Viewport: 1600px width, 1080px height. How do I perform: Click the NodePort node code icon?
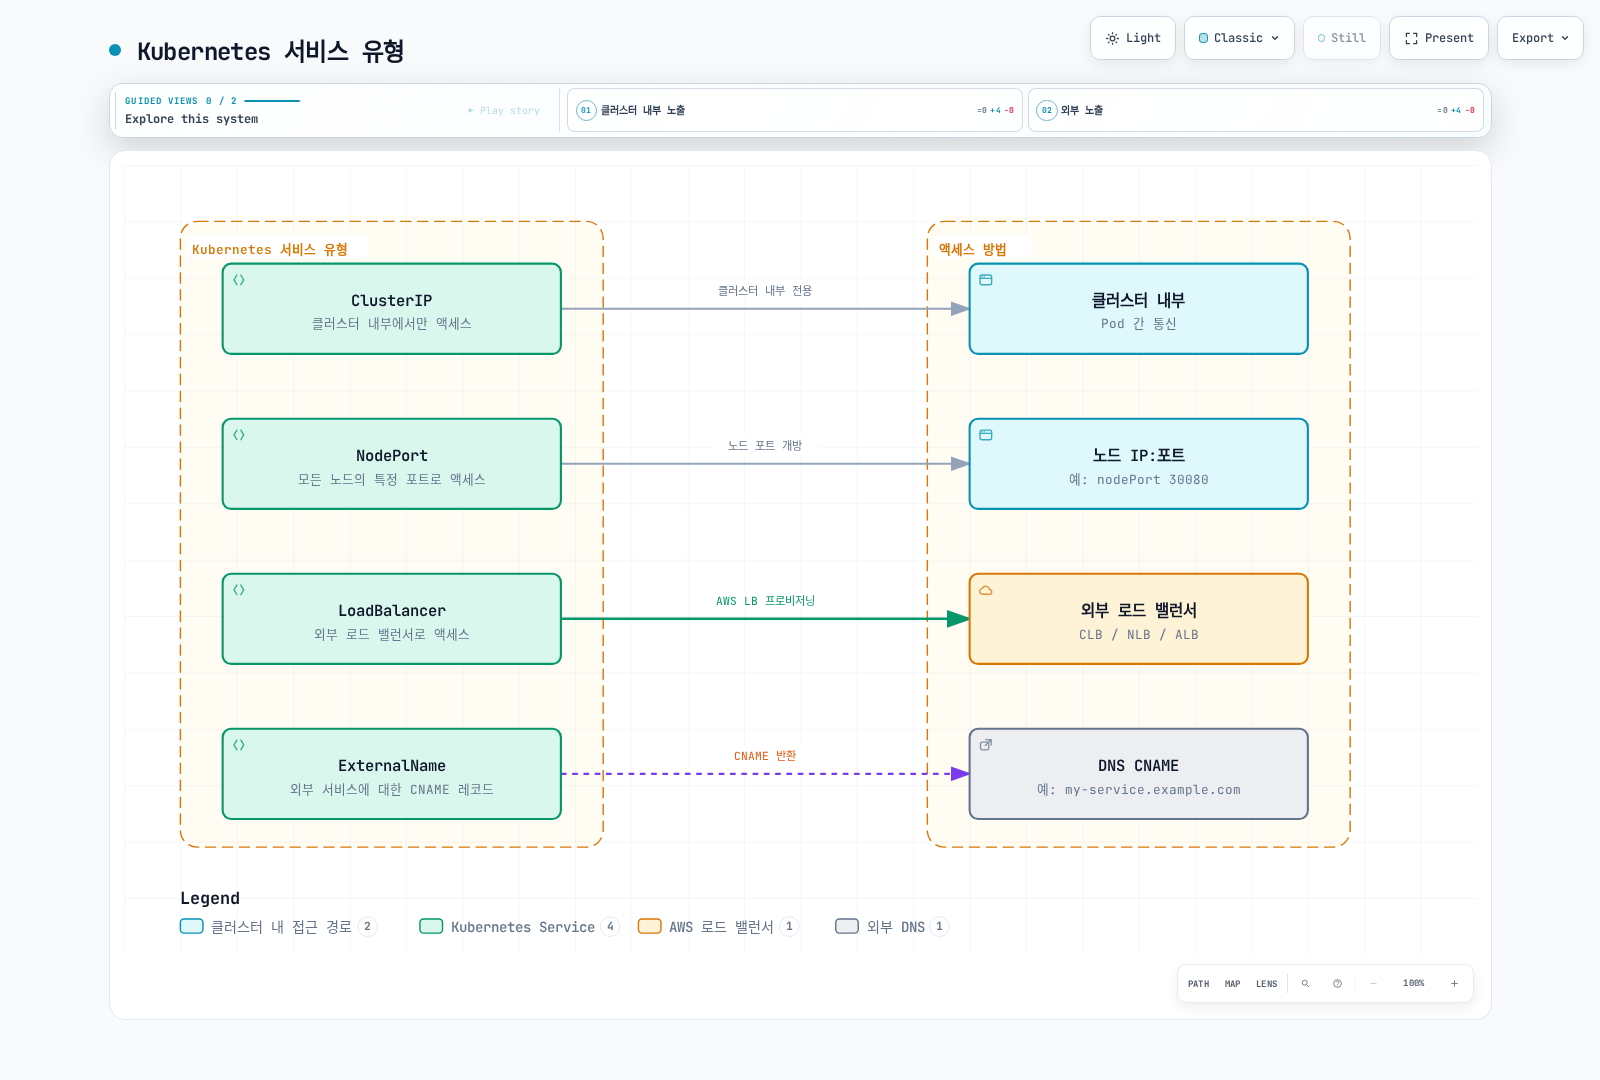pyautogui.click(x=239, y=435)
